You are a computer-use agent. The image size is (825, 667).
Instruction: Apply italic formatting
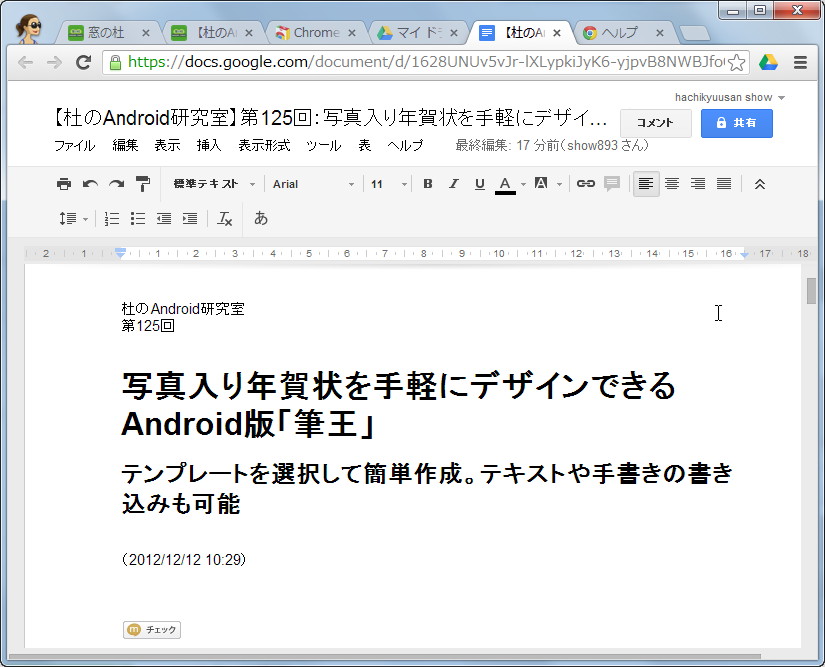pyautogui.click(x=451, y=184)
